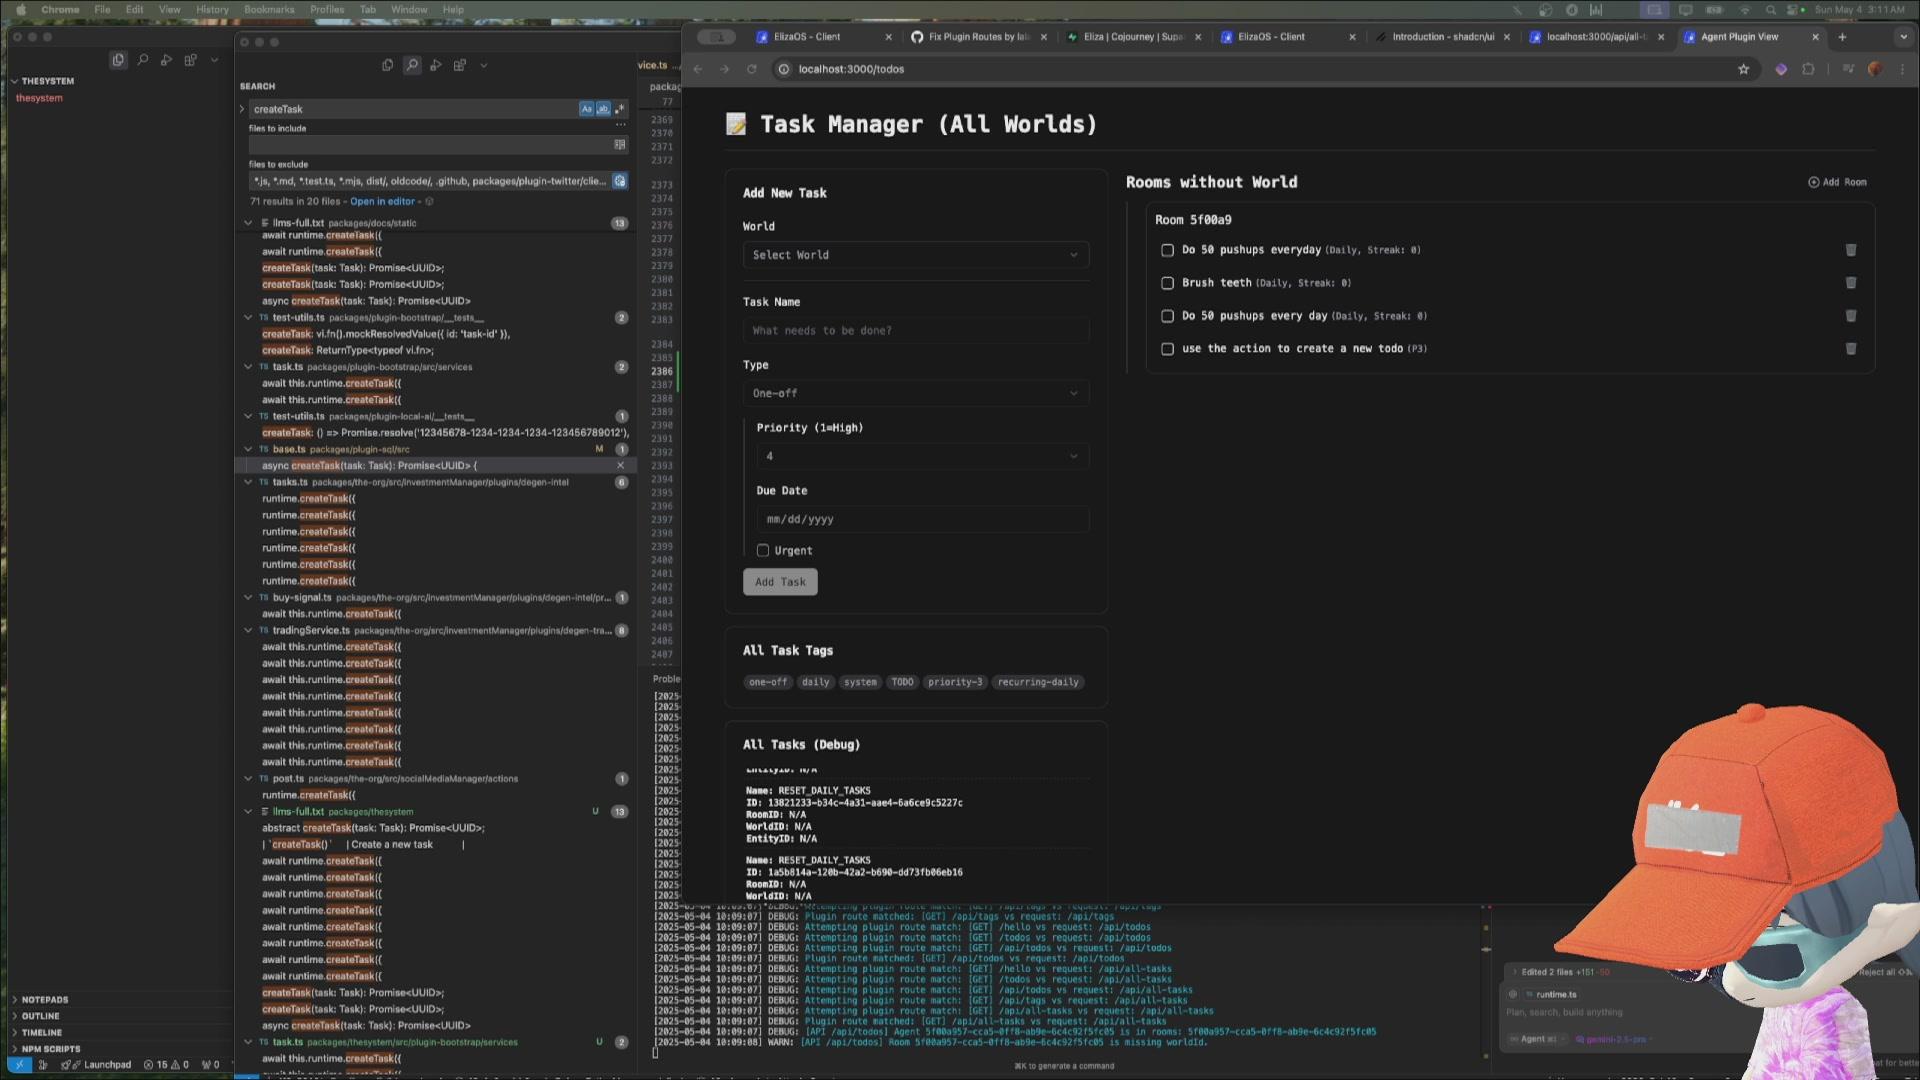Toggle Use Regular Expression in the search box
The height and width of the screenshot is (1080, 1920).
619,109
